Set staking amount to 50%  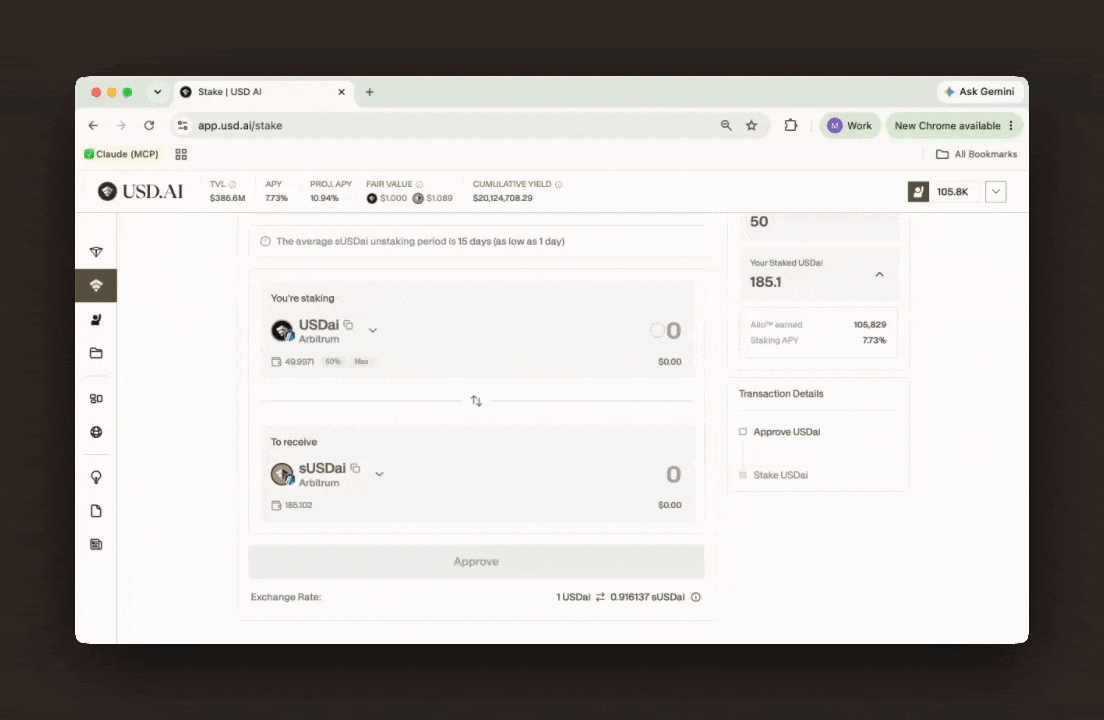[333, 361]
